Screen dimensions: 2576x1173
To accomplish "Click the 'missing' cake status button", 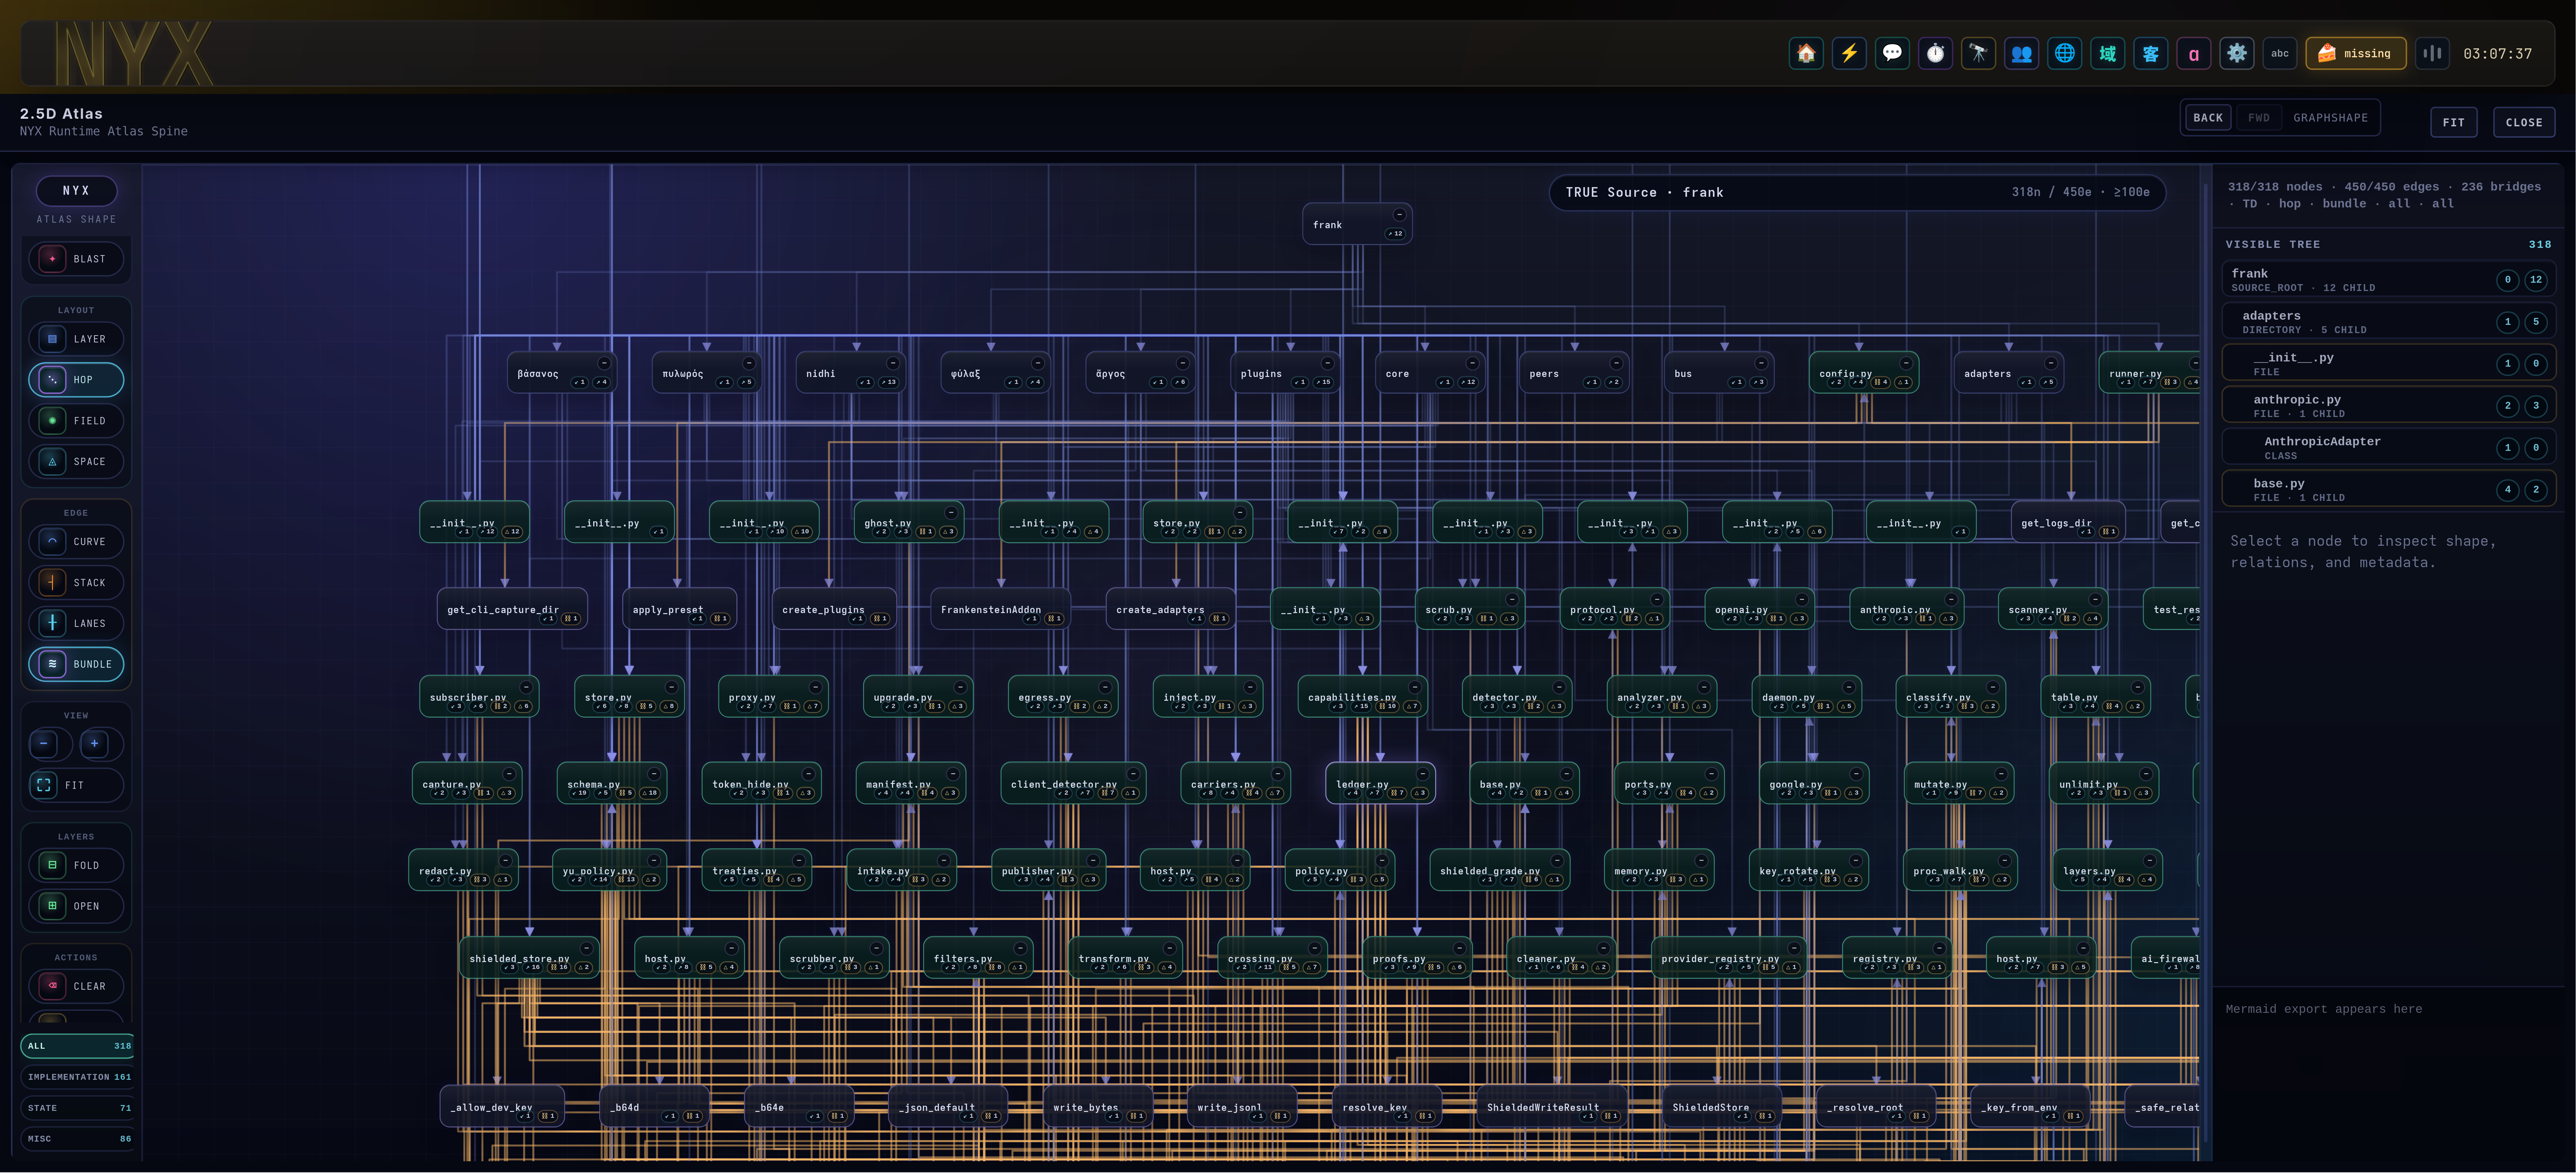I will coord(2355,53).
